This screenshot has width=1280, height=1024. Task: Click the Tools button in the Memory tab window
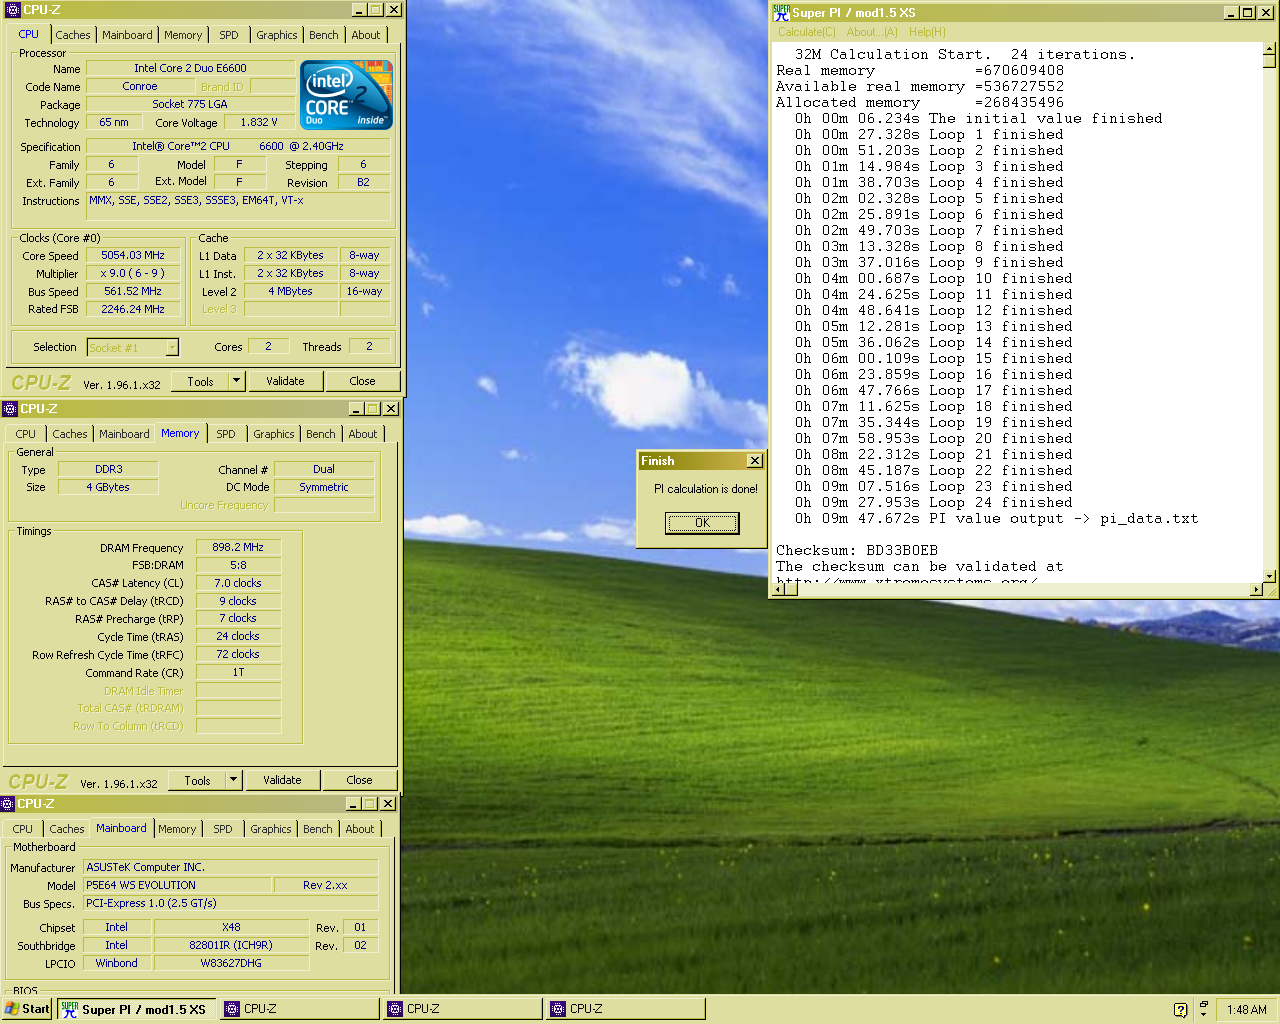(x=197, y=780)
